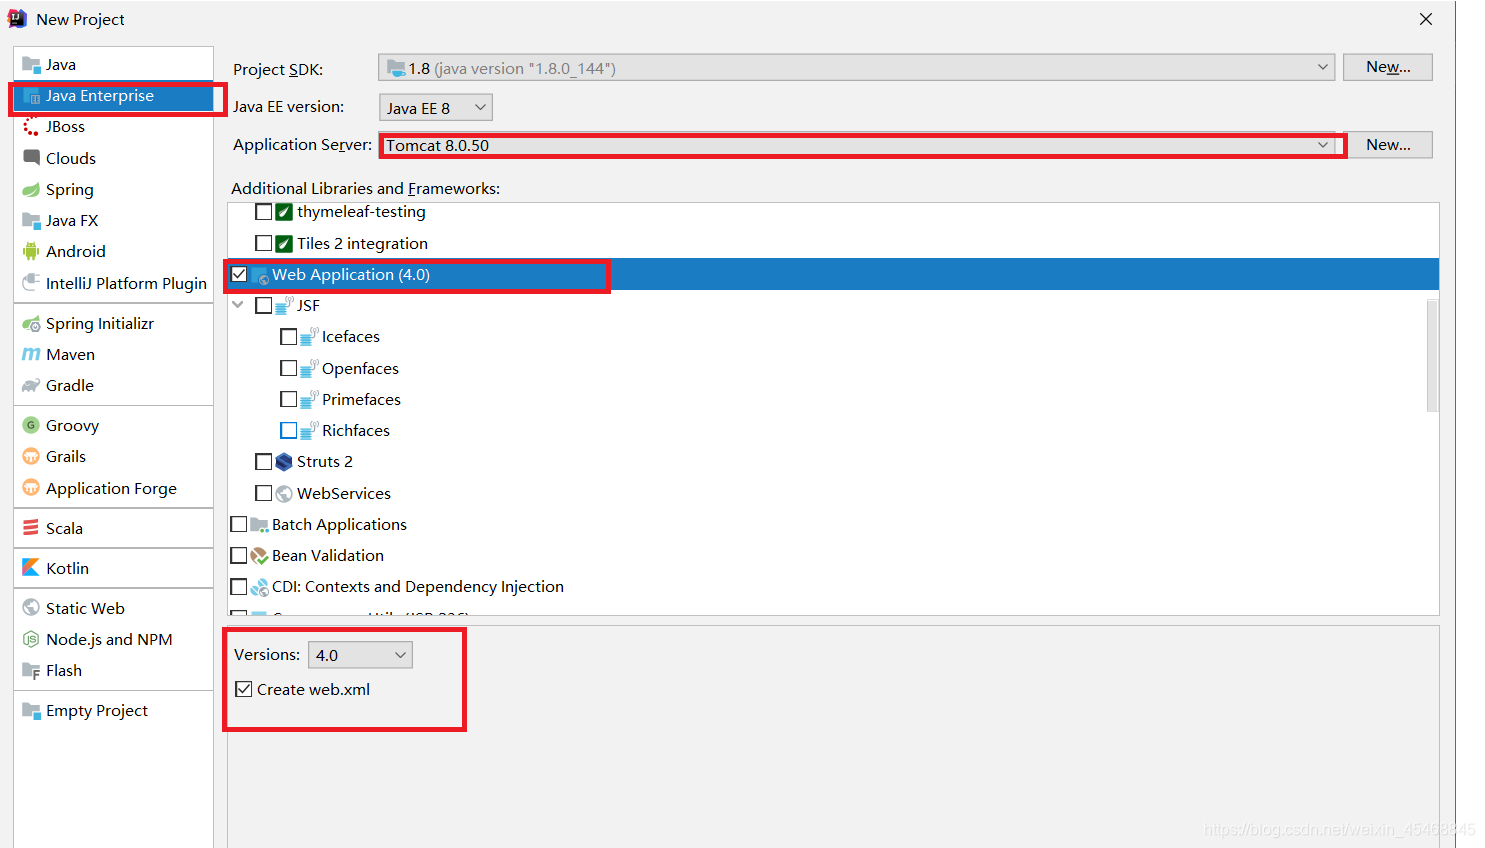Screen dimensions: 1485x848
Task: Toggle the Create web.xml checkbox
Action: (x=244, y=689)
